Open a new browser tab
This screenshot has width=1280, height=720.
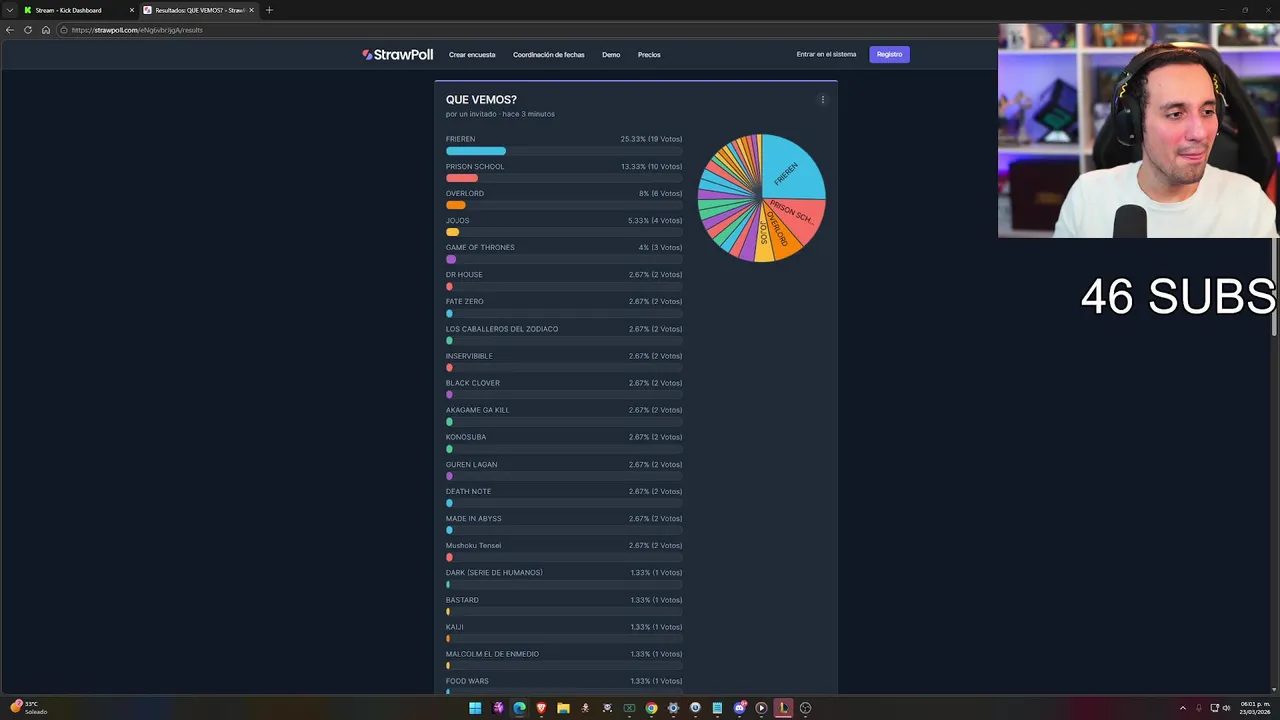click(269, 10)
